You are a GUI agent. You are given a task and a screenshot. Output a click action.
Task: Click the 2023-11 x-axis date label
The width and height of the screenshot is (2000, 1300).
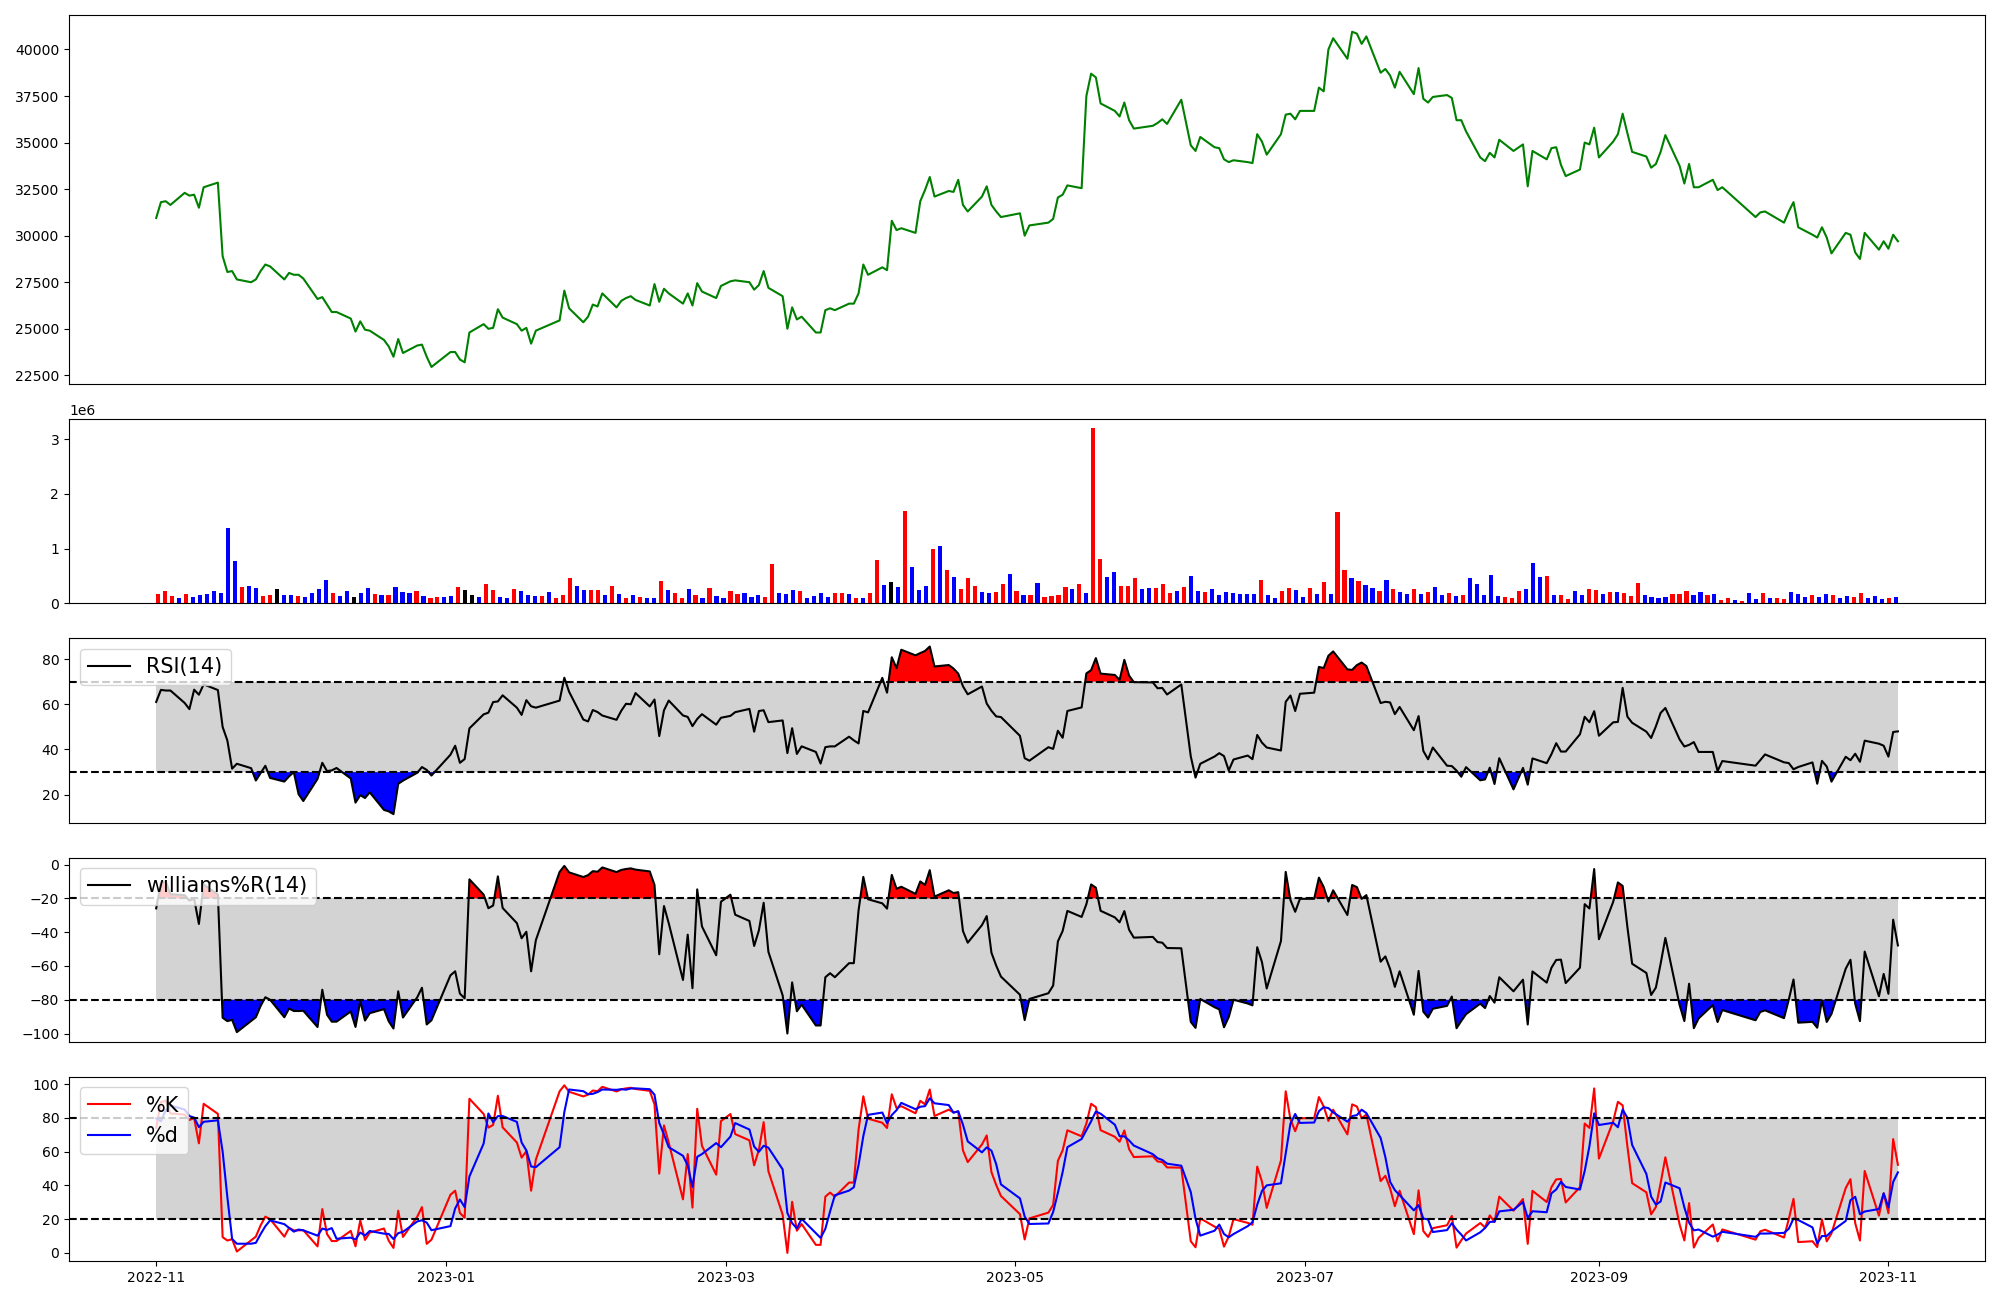click(1888, 1277)
